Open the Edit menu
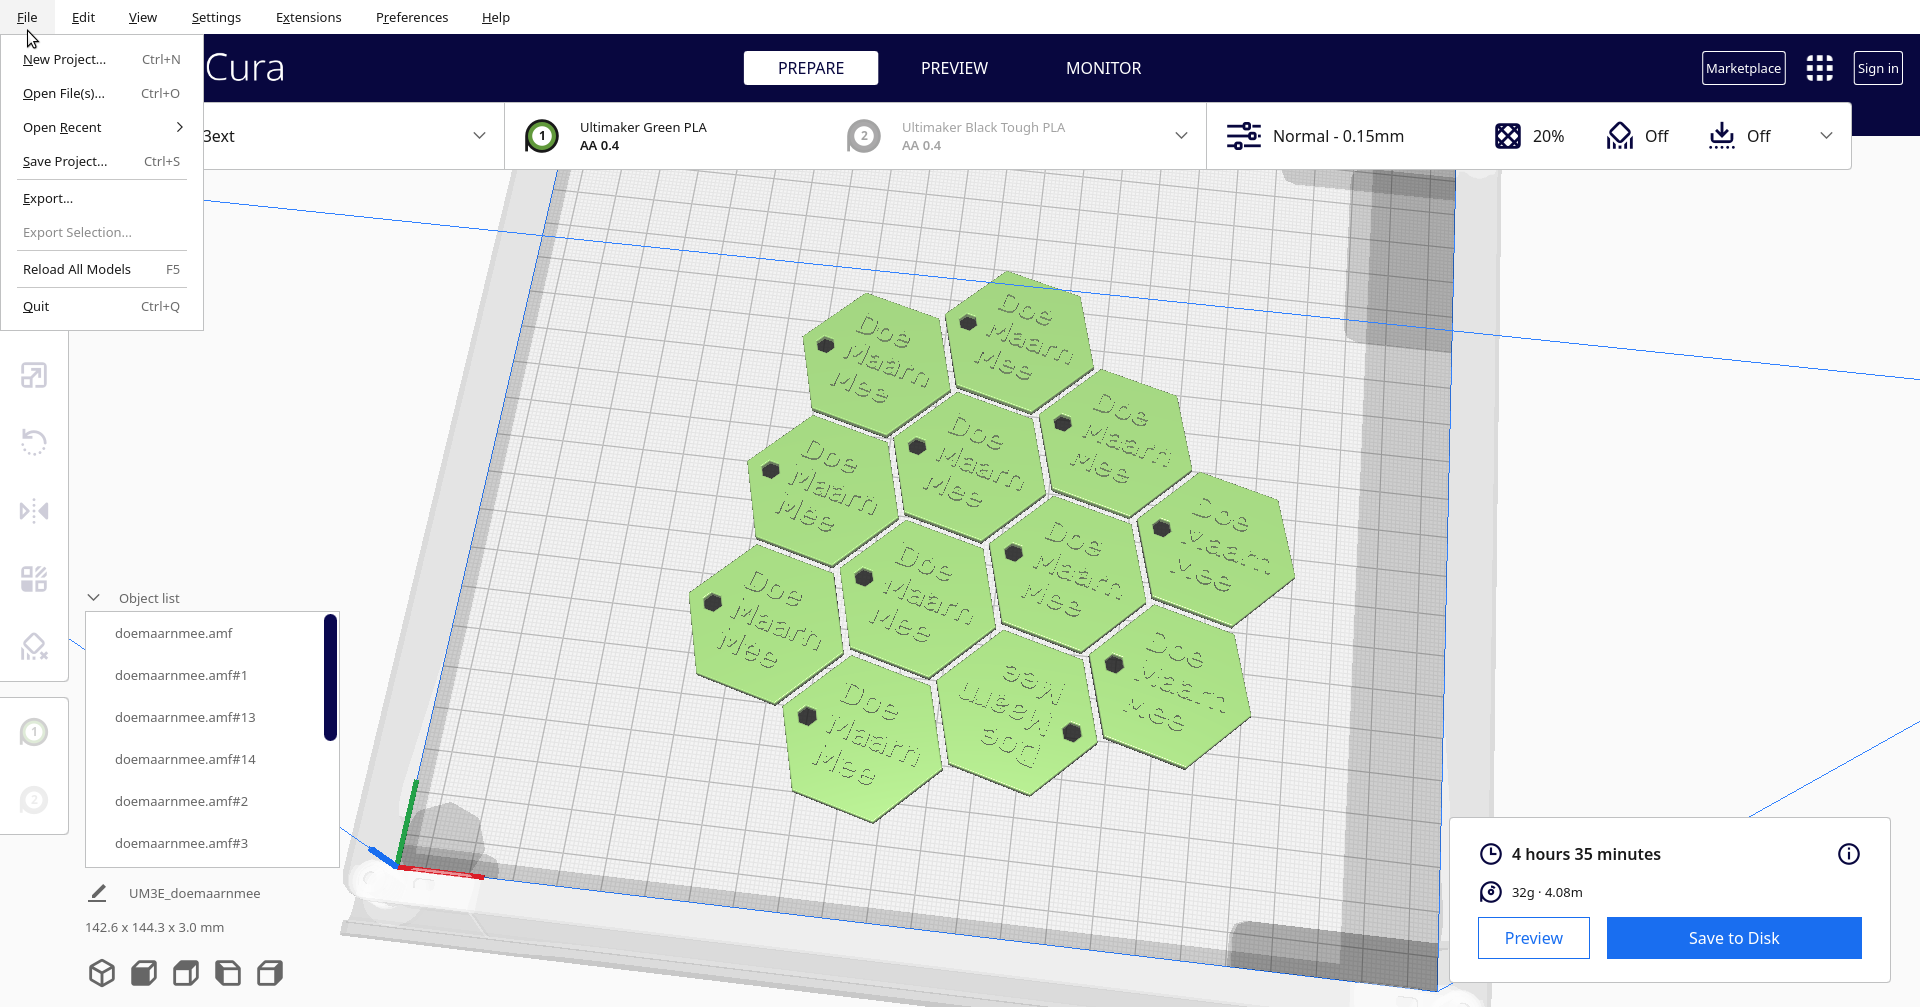 point(83,17)
